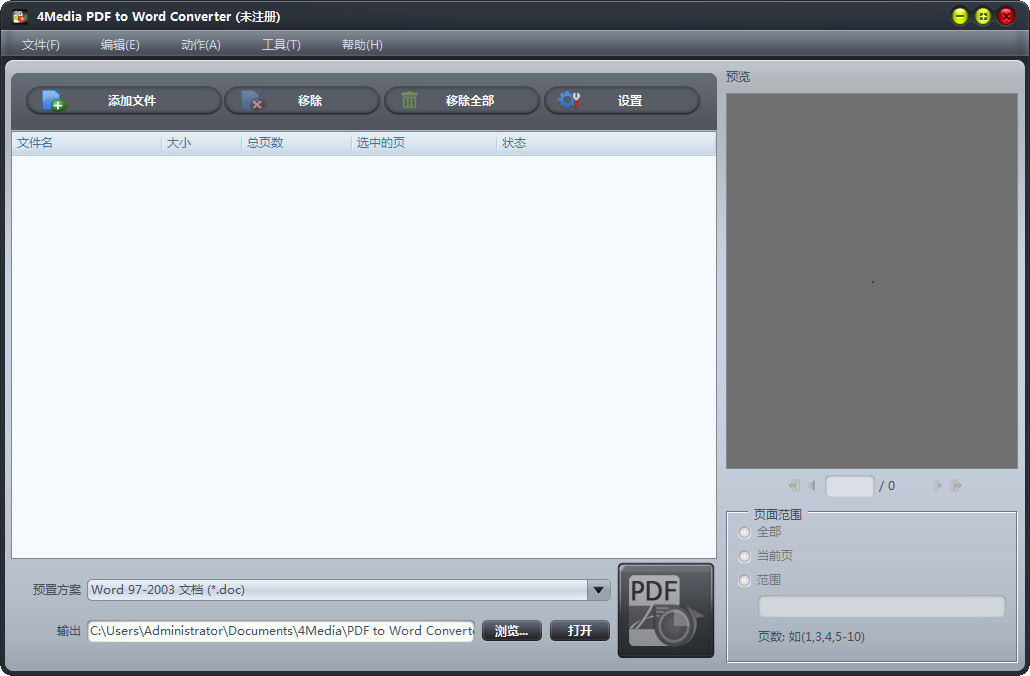Select the Range (范围) radio option

coord(744,581)
